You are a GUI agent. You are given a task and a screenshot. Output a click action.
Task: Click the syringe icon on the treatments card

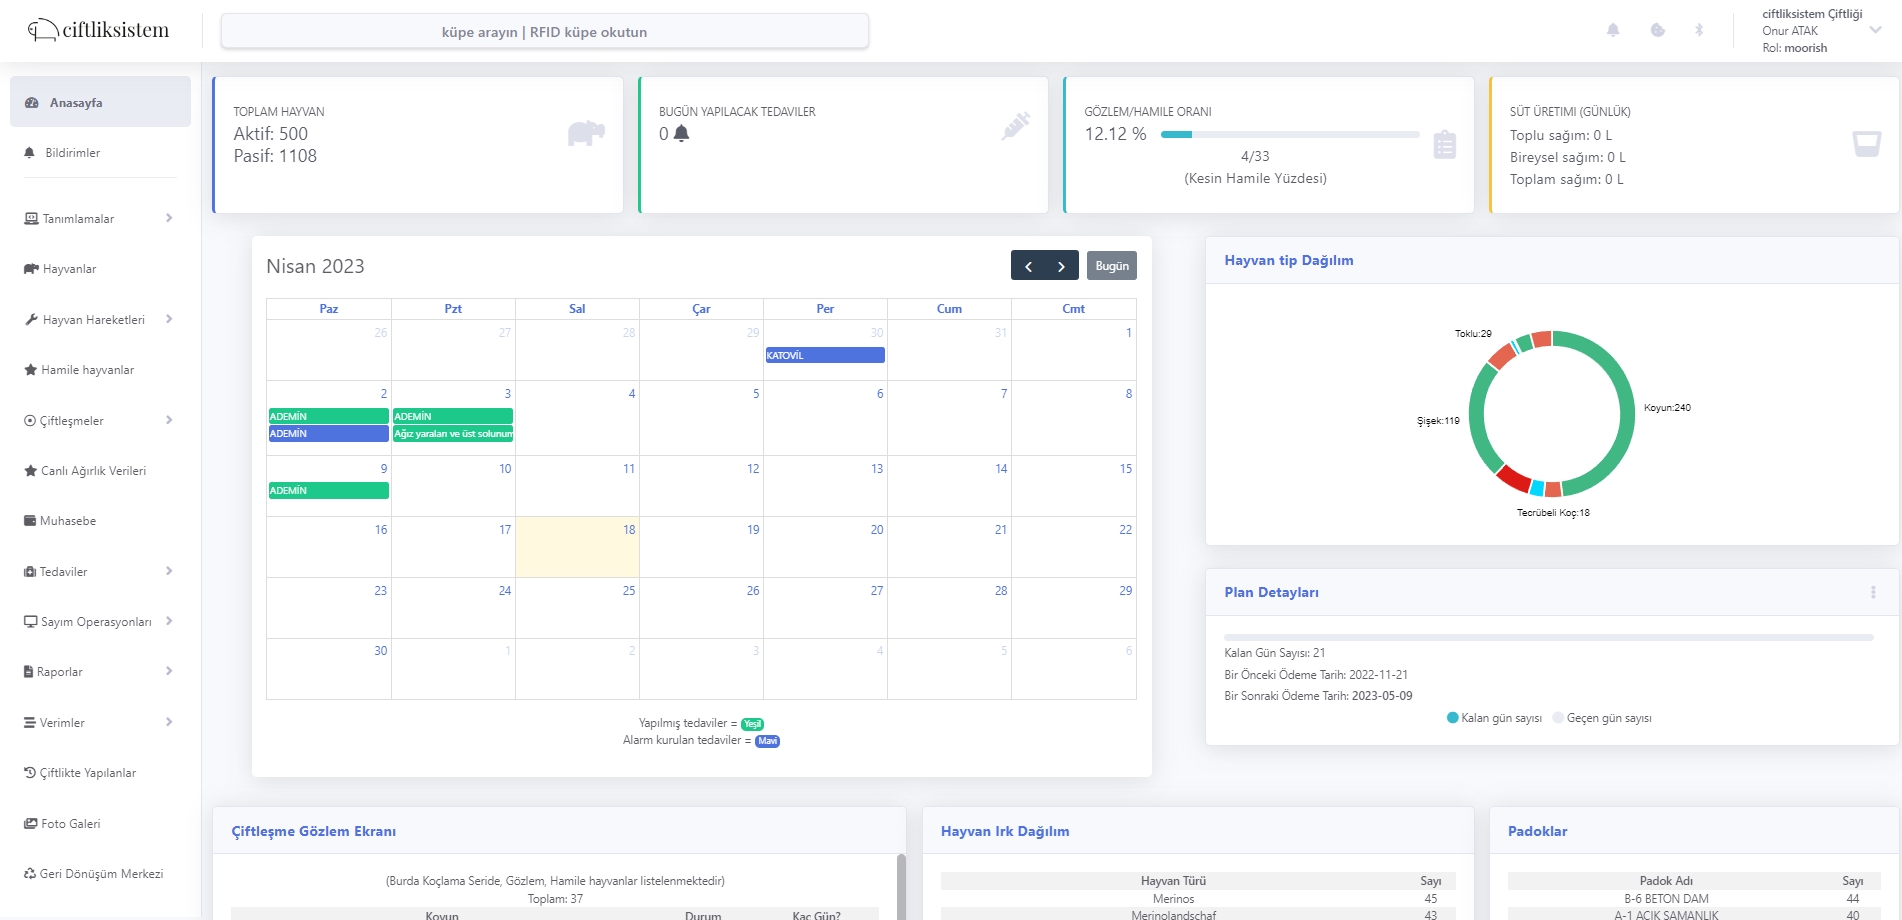click(1015, 127)
